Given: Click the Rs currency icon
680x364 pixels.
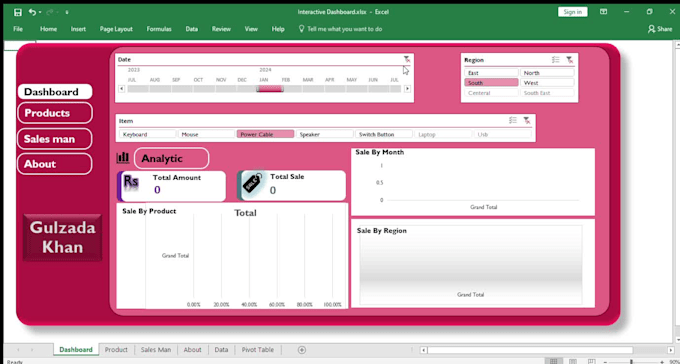Looking at the screenshot, I should (x=131, y=181).
